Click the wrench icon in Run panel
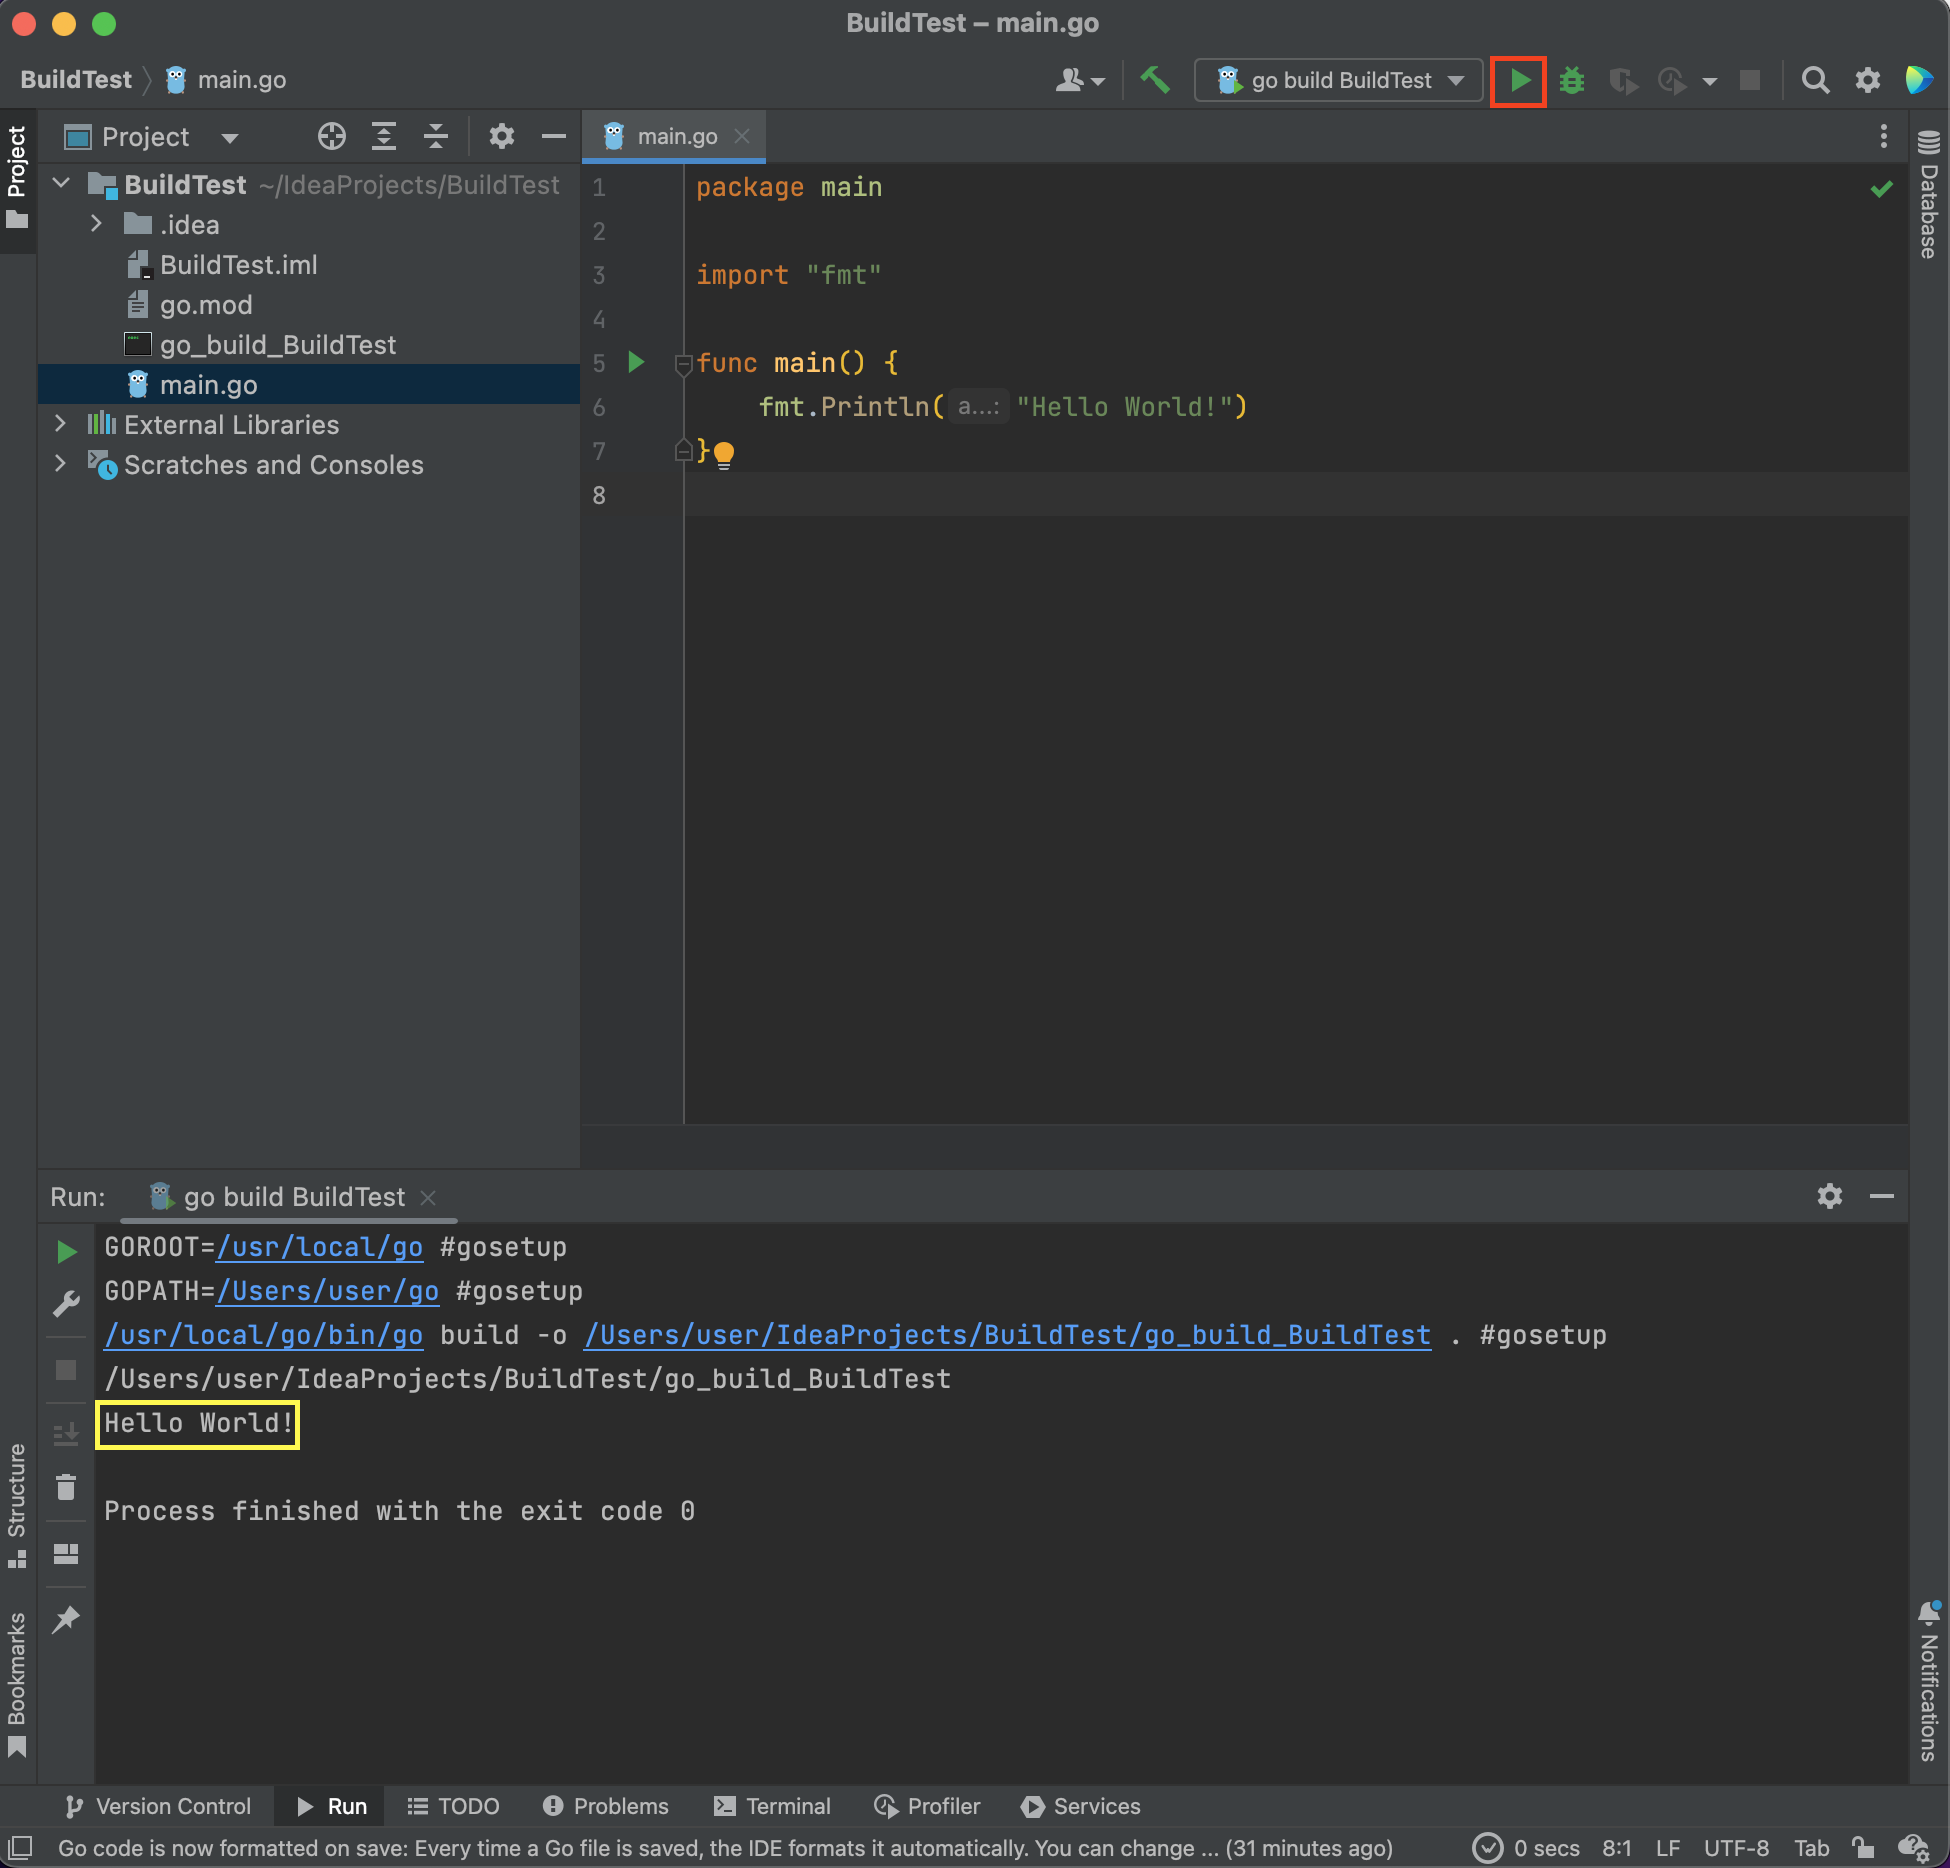1950x1868 pixels. (66, 1304)
